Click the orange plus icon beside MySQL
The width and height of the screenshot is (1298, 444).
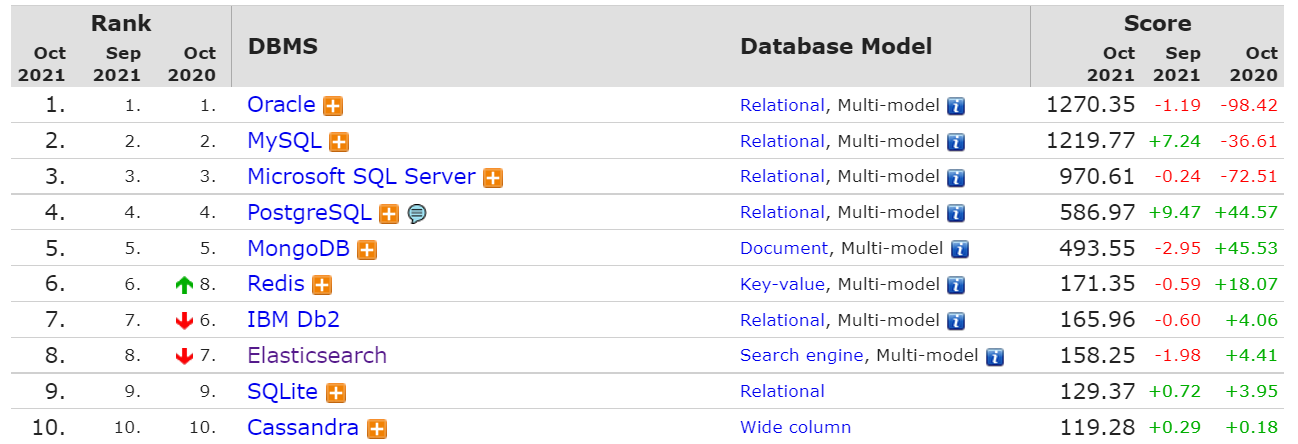click(x=339, y=142)
